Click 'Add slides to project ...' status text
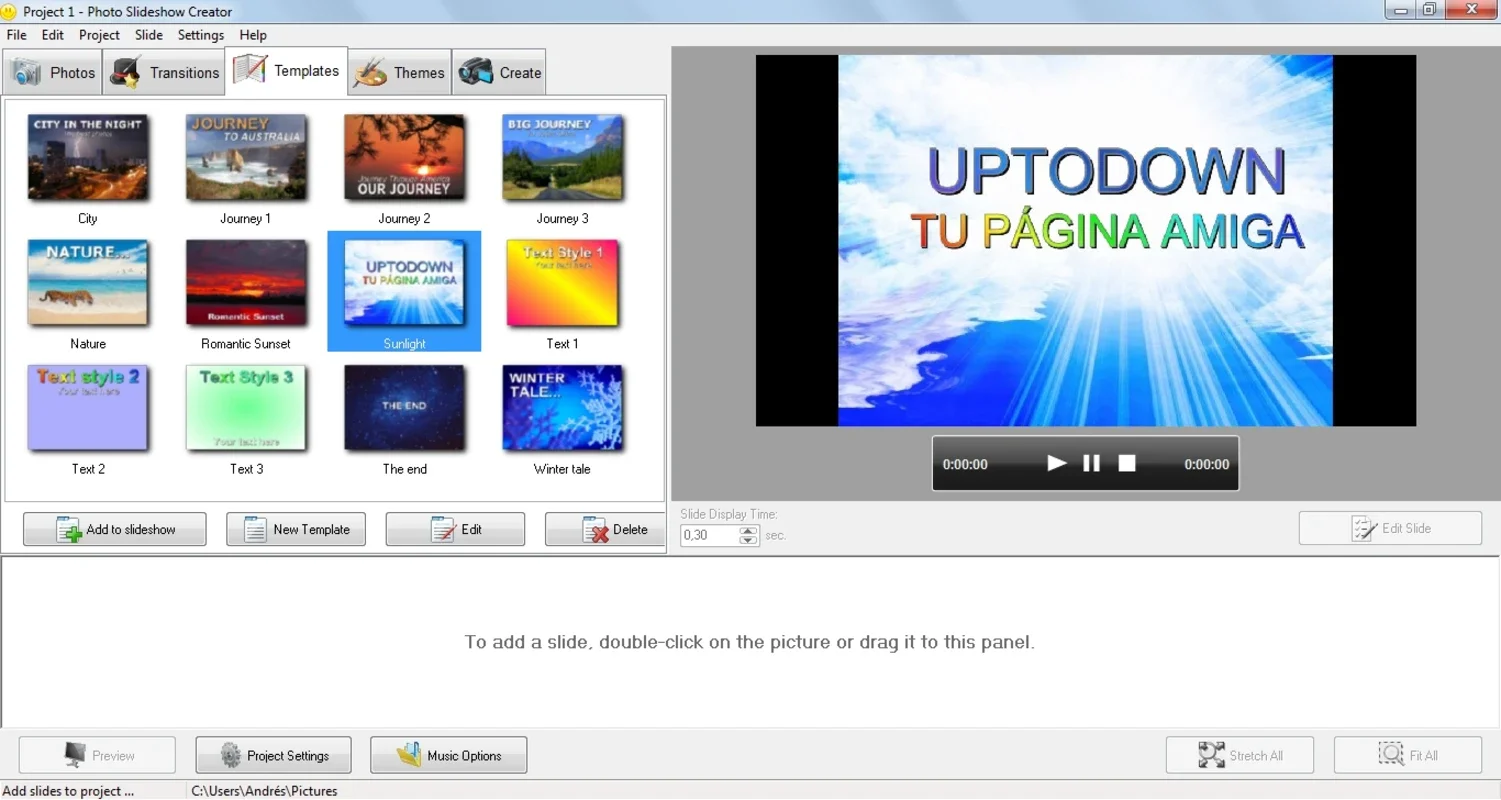 point(69,791)
